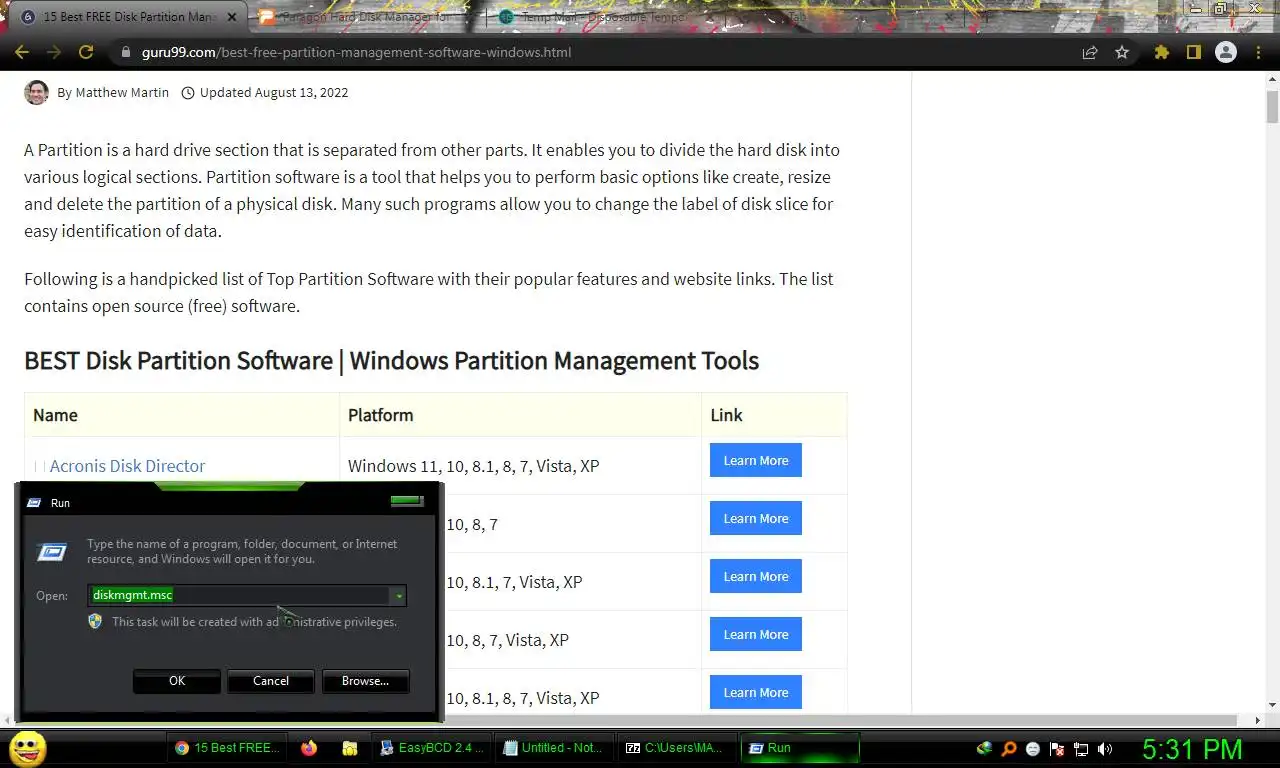
Task: Switch to the 15 Best FREE Chrome taskbar item
Action: (x=226, y=747)
